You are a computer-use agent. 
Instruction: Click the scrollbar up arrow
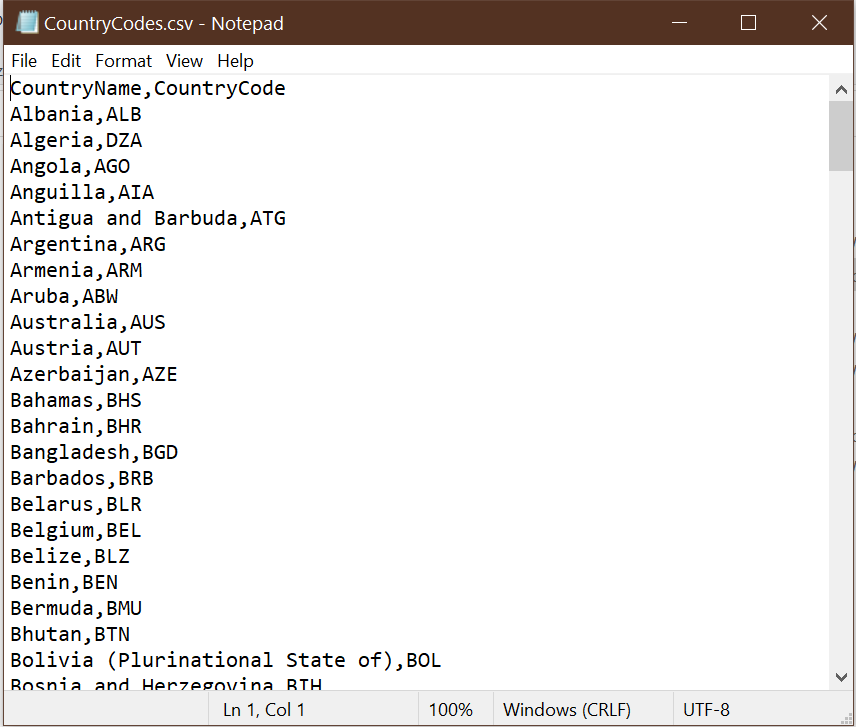point(842,88)
